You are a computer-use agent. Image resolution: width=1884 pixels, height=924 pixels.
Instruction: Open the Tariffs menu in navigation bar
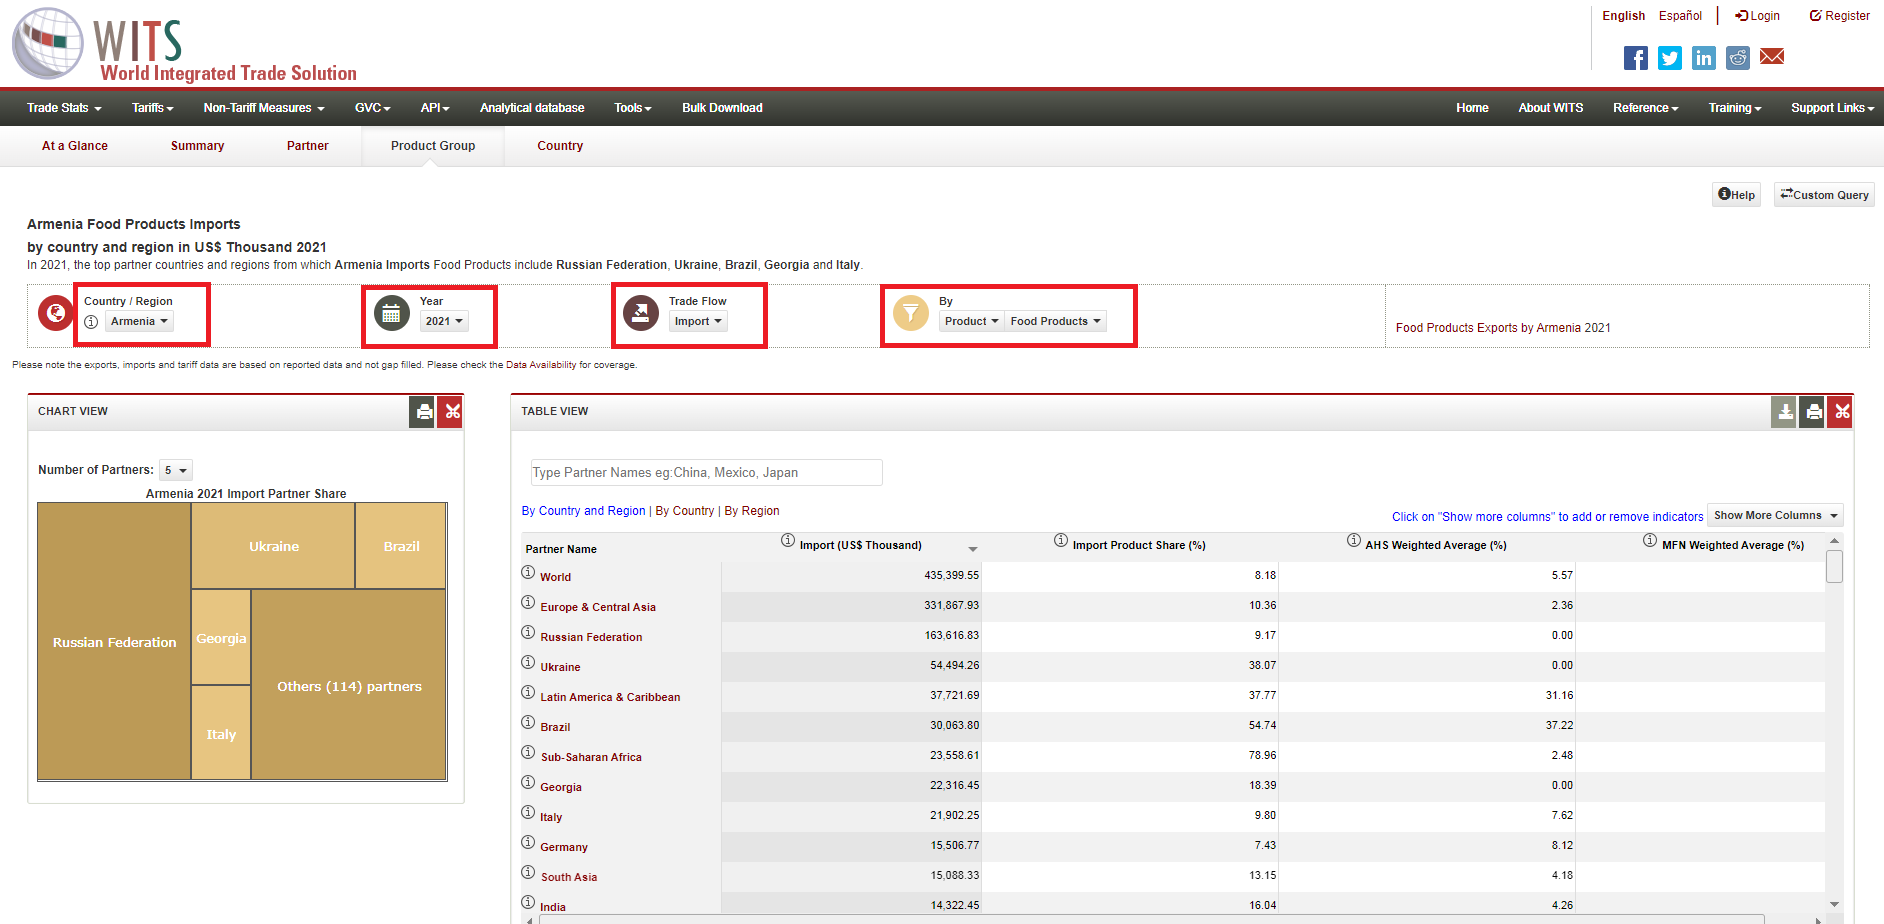pos(152,108)
